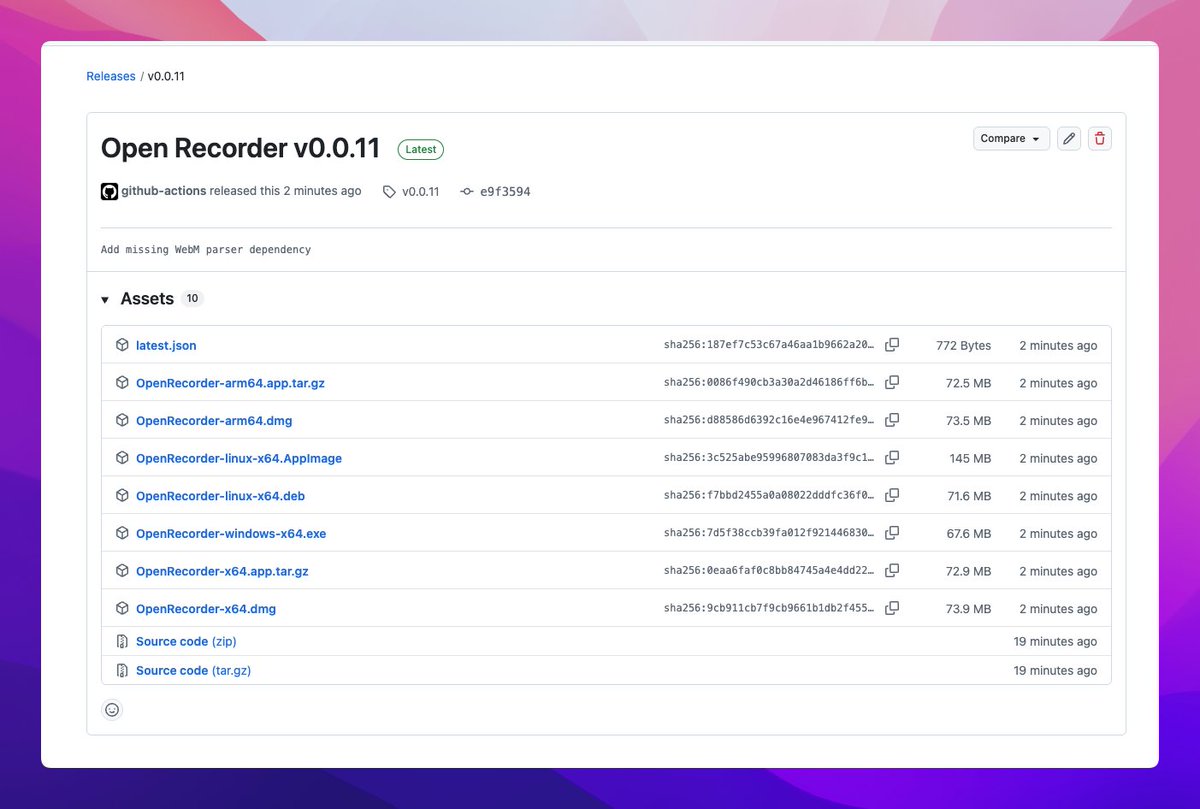Download latest.json asset
Screen dimensions: 1200x809
[166, 345]
